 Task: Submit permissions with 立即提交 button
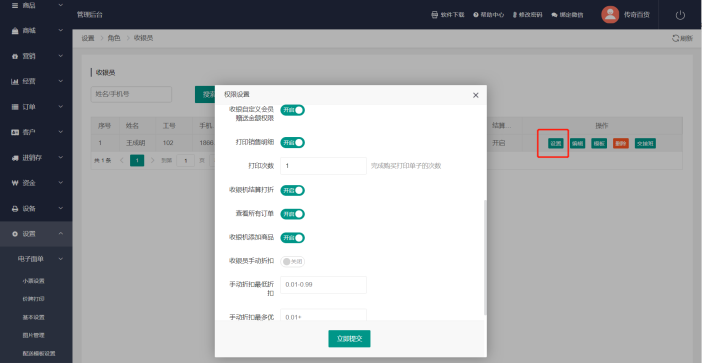click(x=349, y=339)
